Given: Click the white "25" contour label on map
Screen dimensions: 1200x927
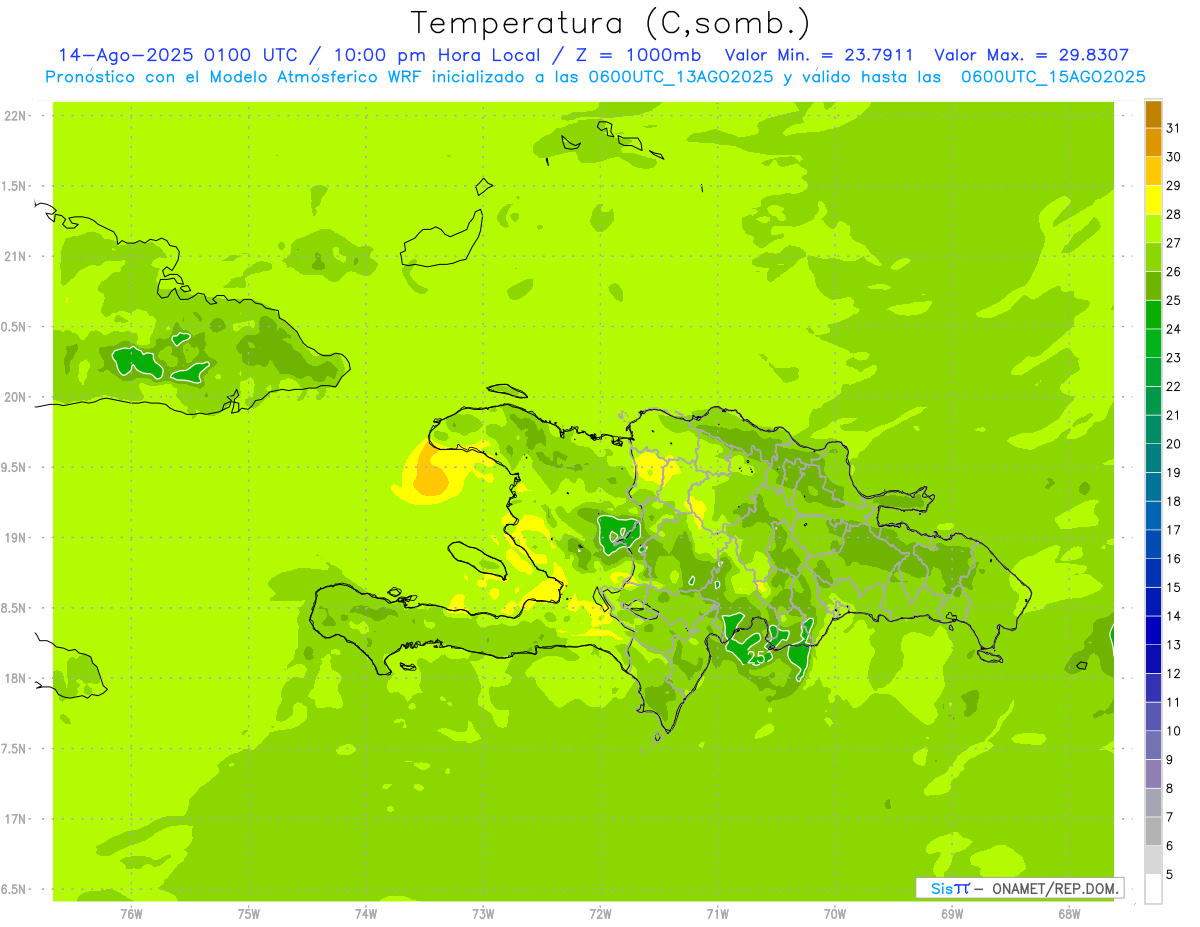Looking at the screenshot, I should click(757, 658).
